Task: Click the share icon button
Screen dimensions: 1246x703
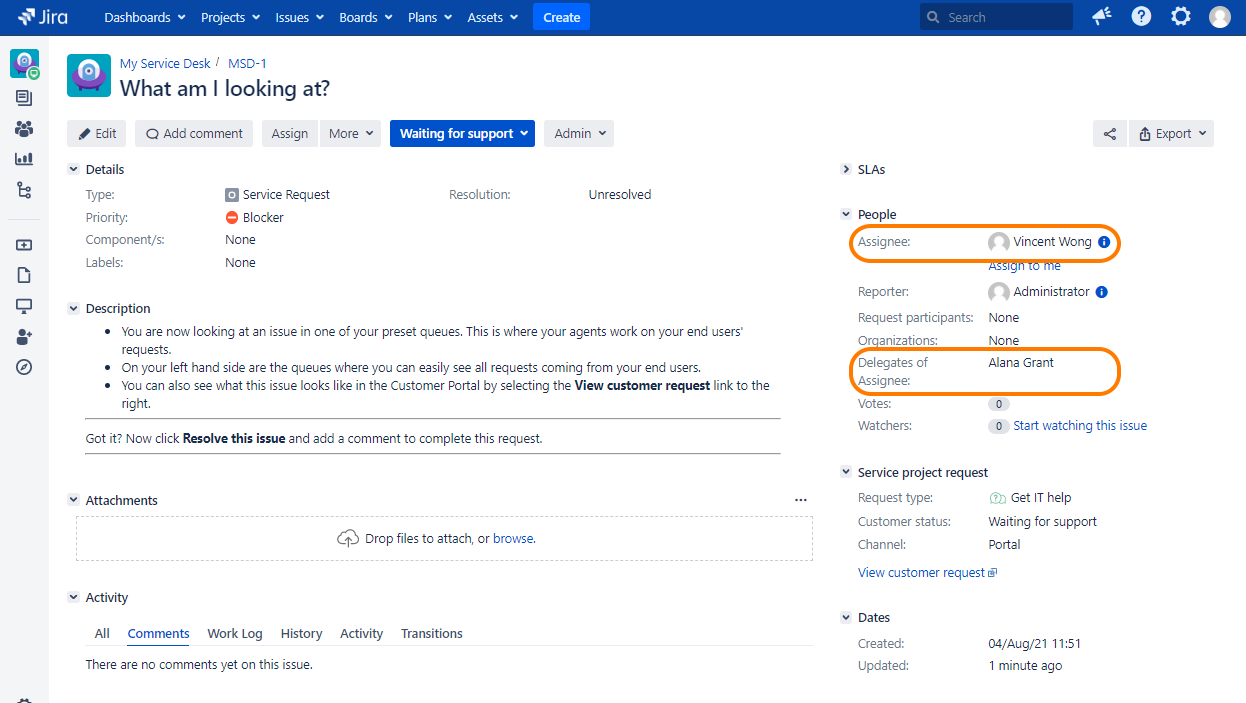Action: click(1109, 134)
